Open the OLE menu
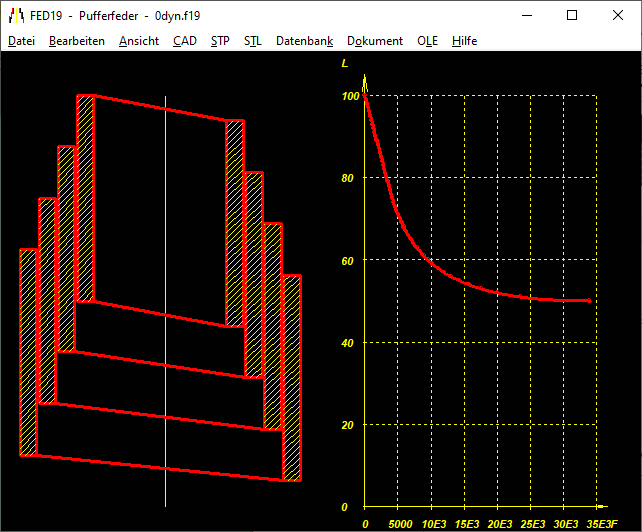Viewport: 642px width, 532px height. pyautogui.click(x=427, y=41)
